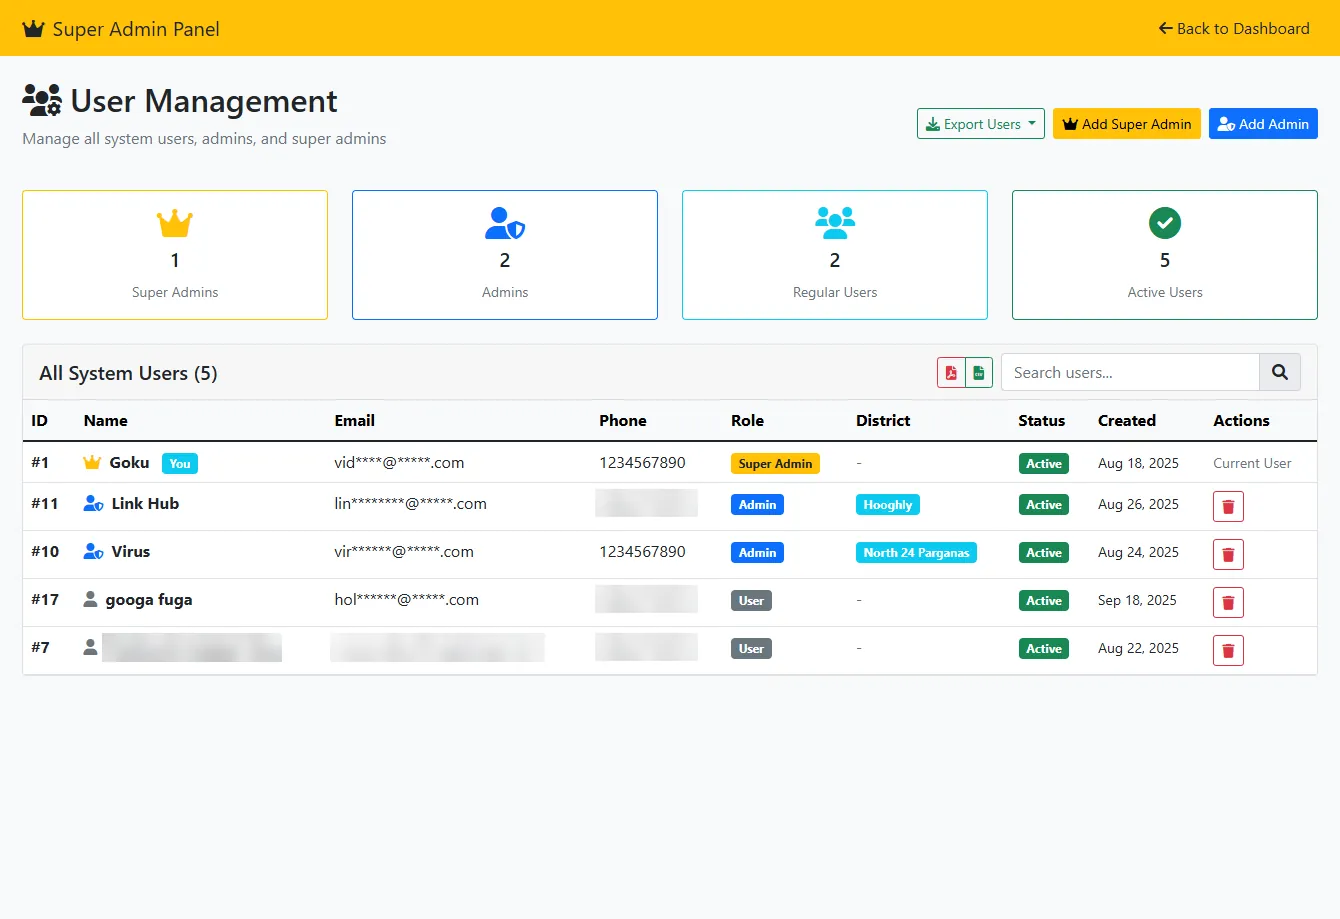Click the Email column header
The width and height of the screenshot is (1340, 919).
(355, 421)
